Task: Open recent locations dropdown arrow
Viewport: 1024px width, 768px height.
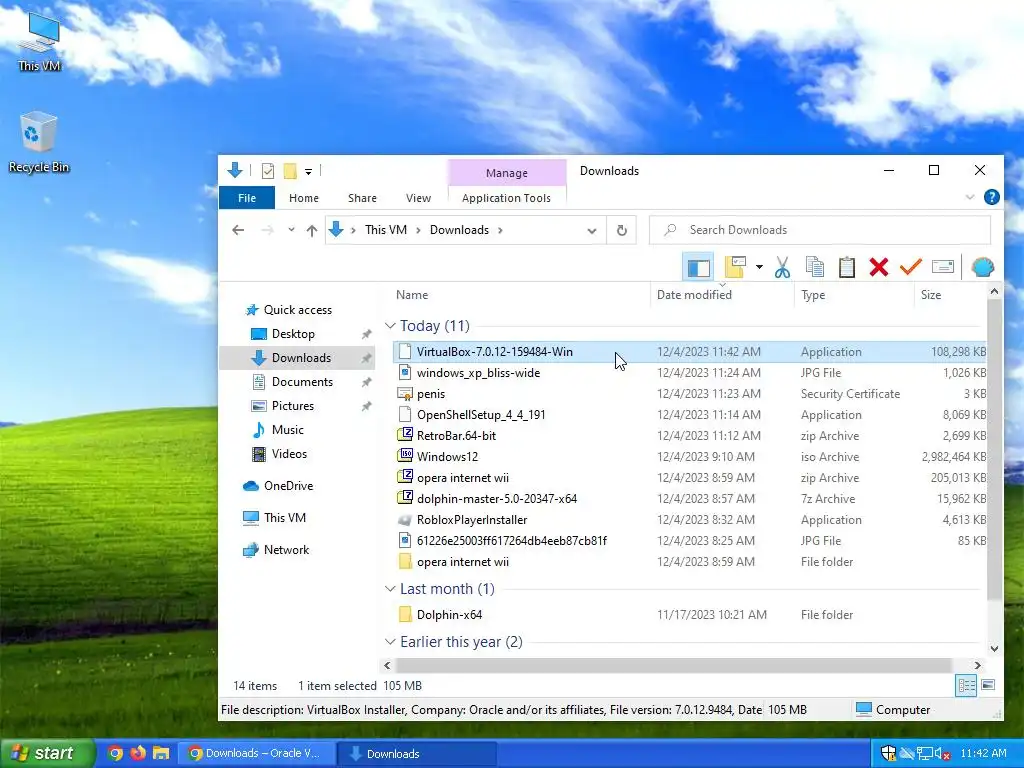Action: click(x=291, y=230)
